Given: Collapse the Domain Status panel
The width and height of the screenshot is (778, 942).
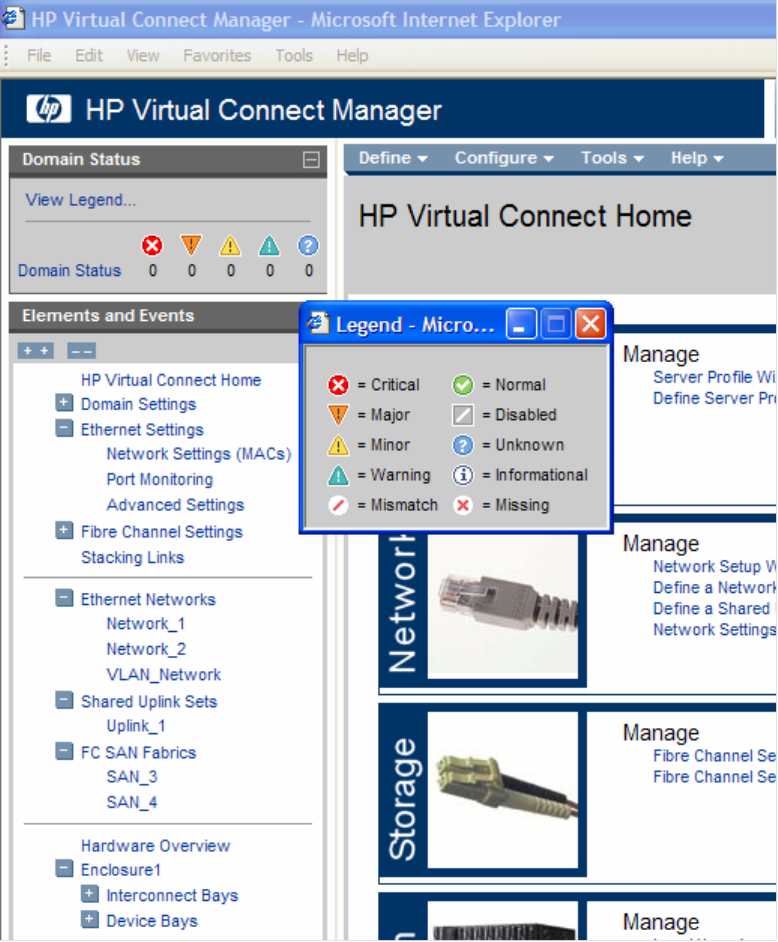Looking at the screenshot, I should [311, 160].
